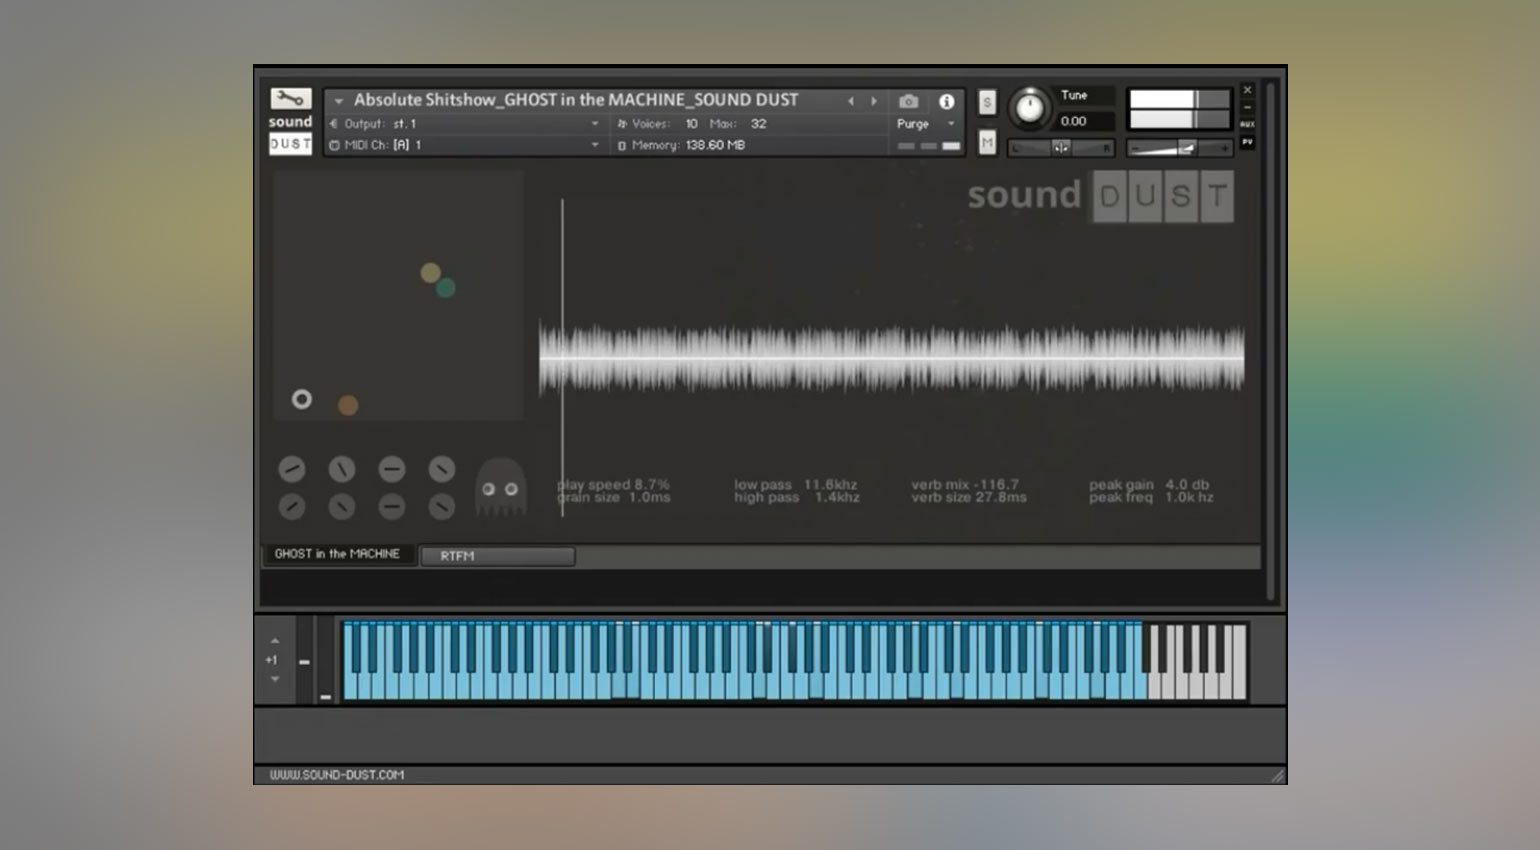Image resolution: width=1540 pixels, height=850 pixels.
Task: Click second knob in lower knob row
Action: coord(342,507)
